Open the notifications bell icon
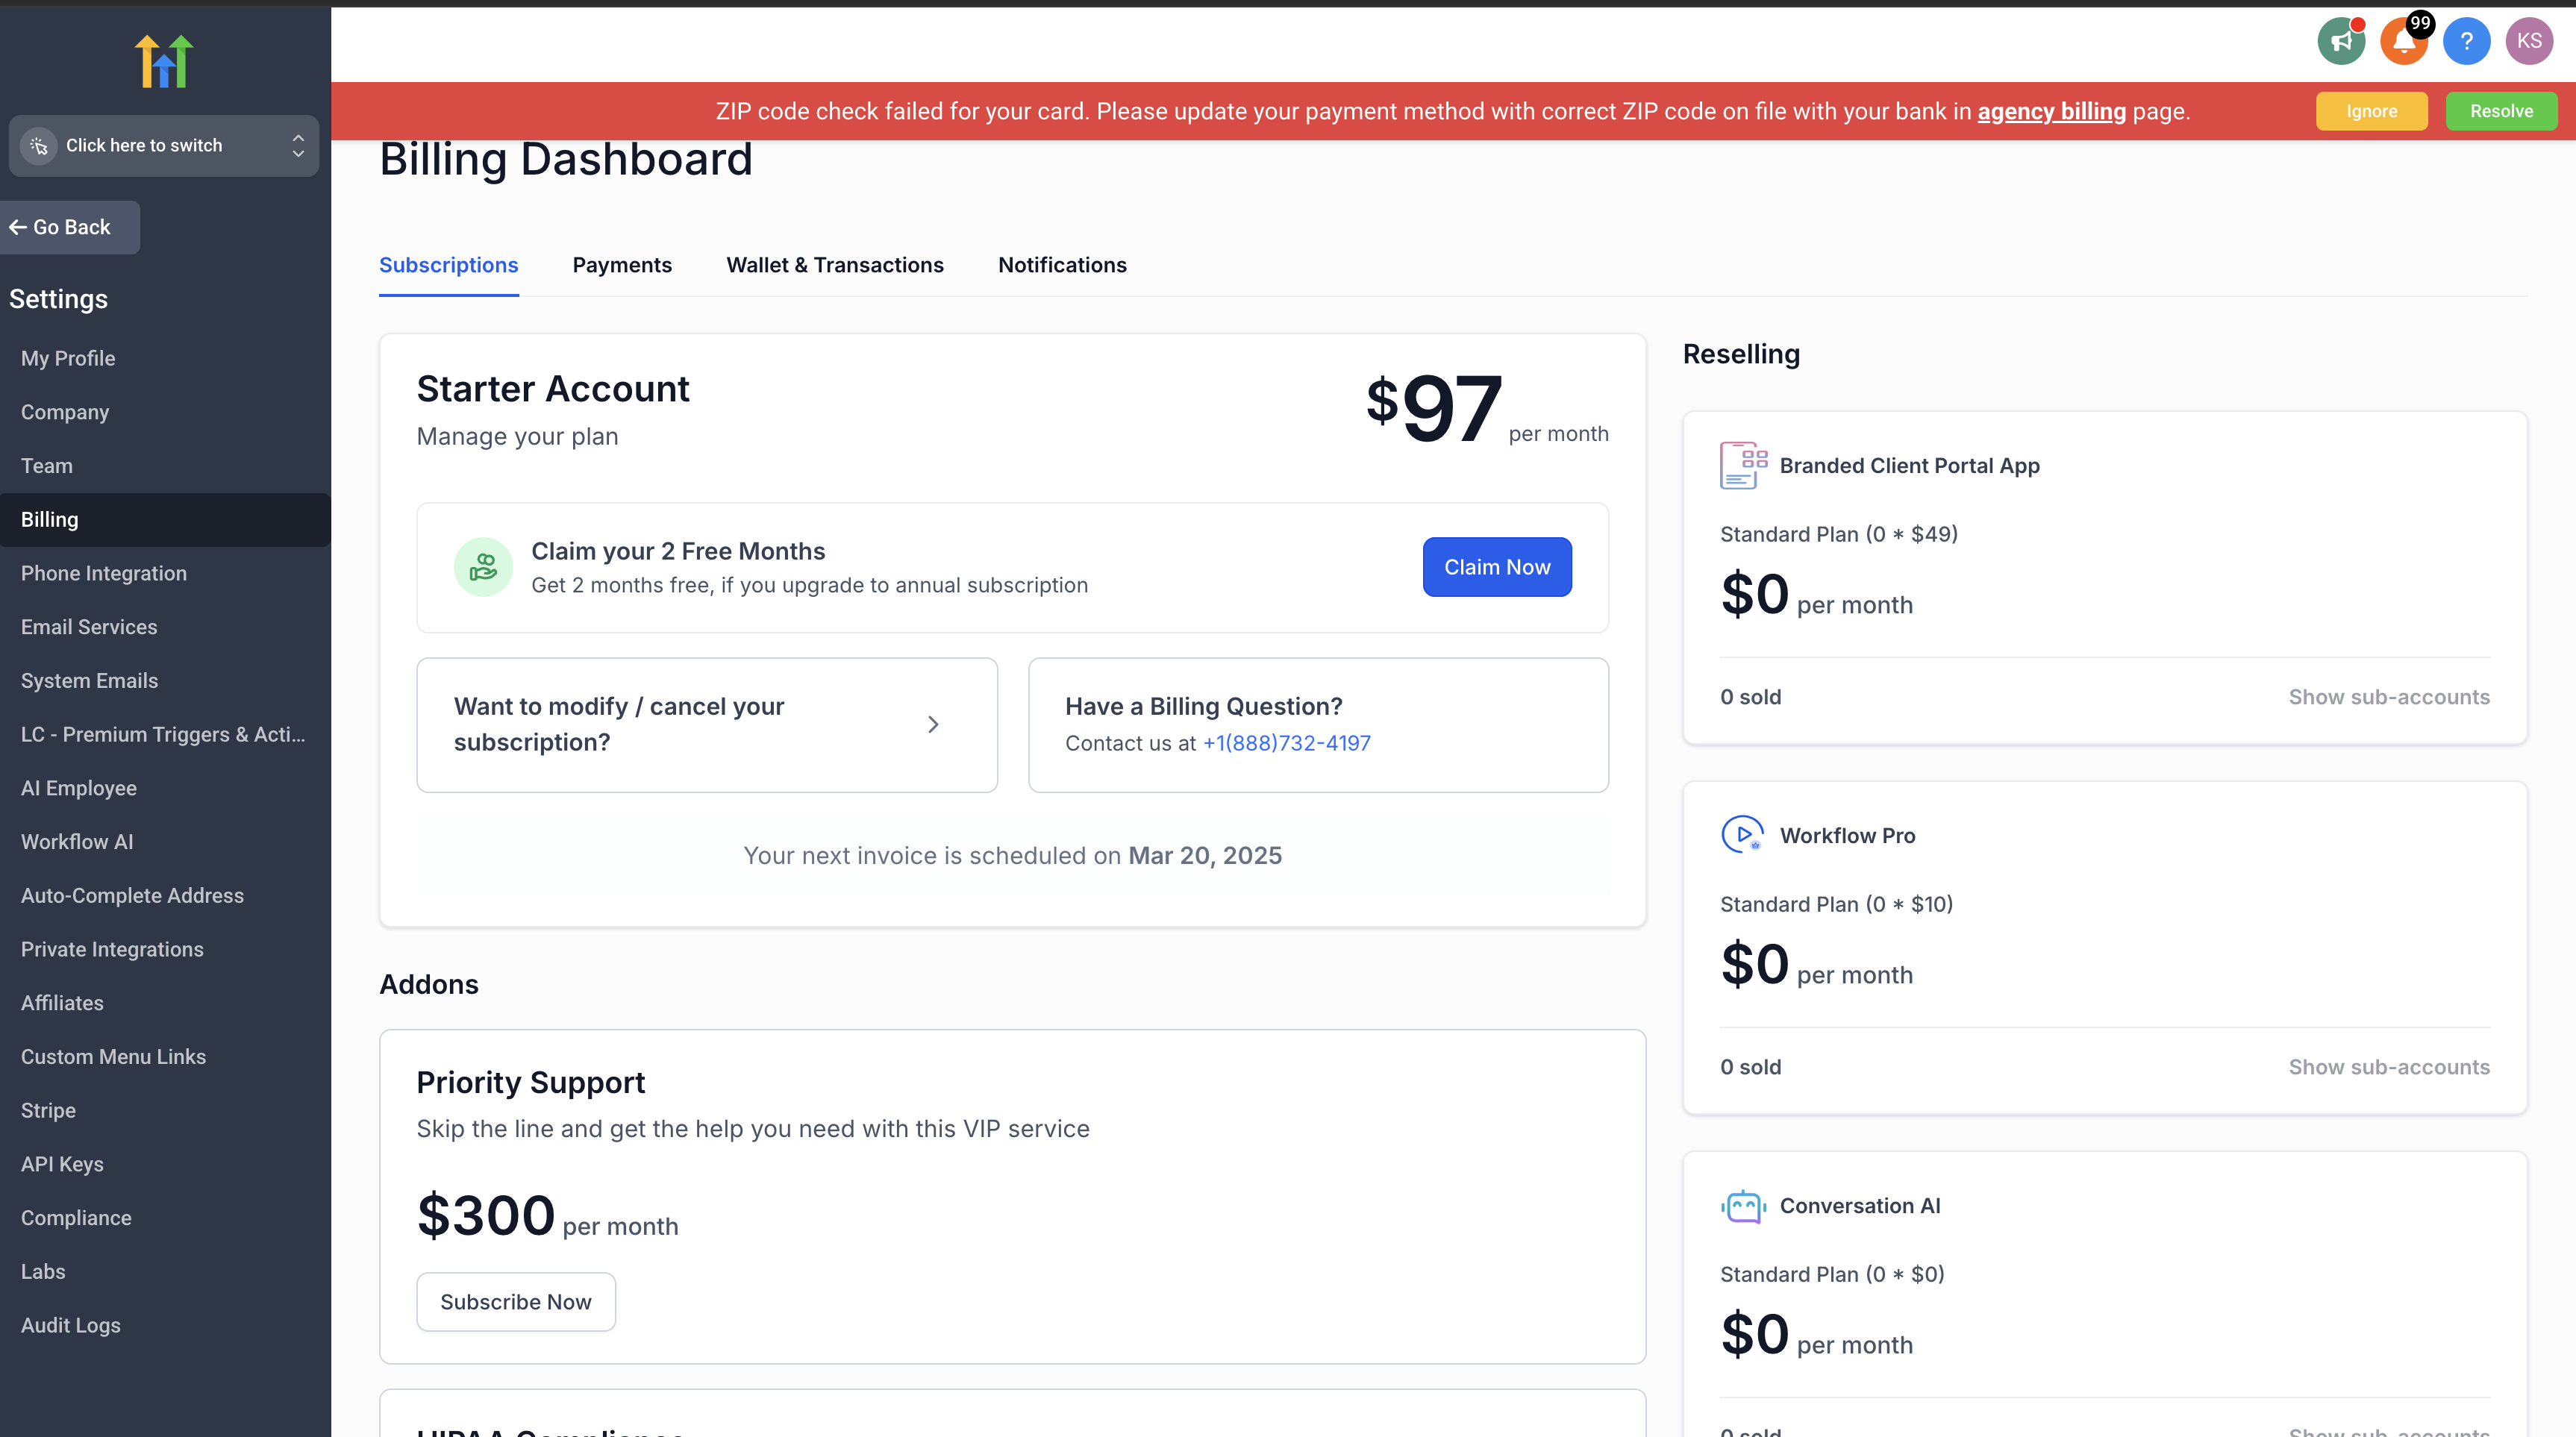This screenshot has height=1437, width=2576. click(2403, 42)
